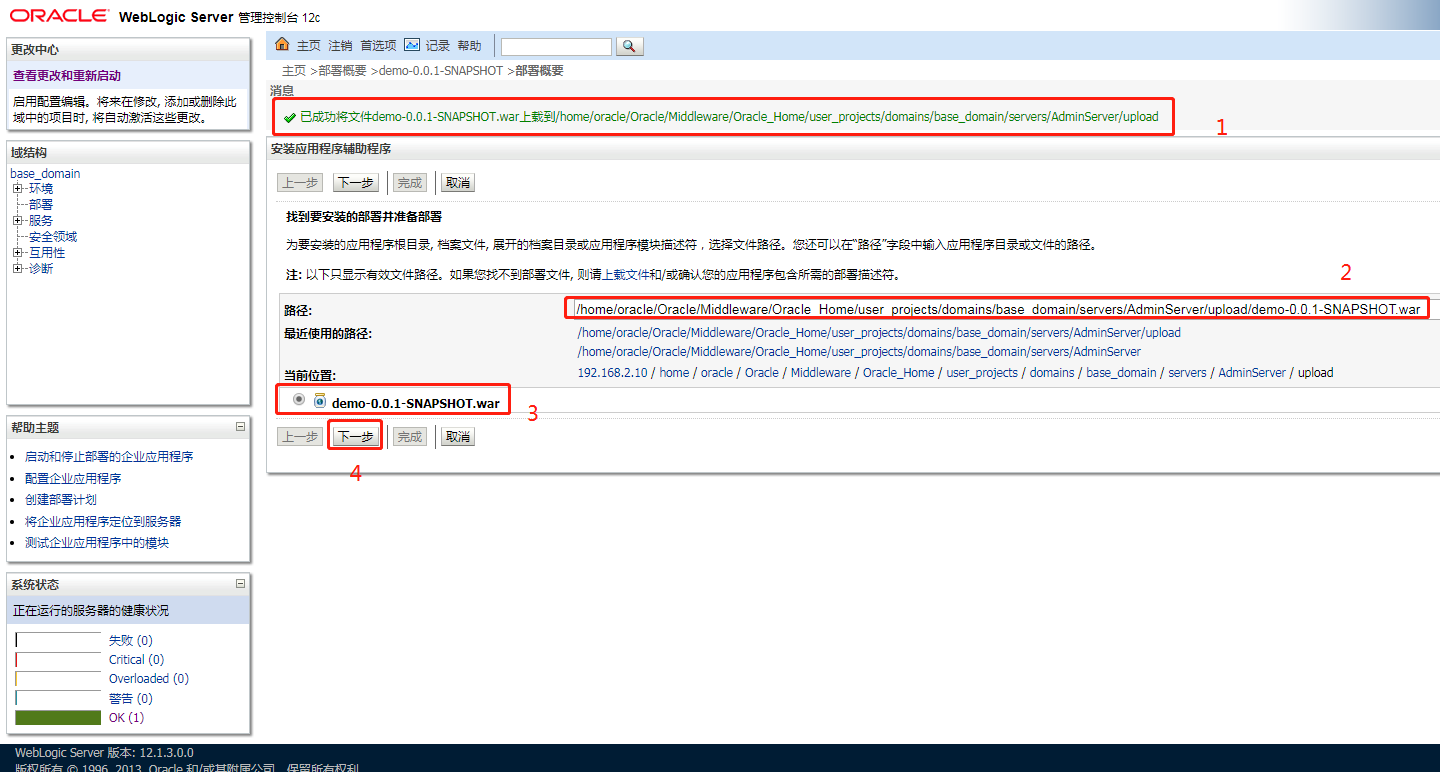Viewport: 1440px width, 772px height.
Task: Open 互用性 in the domain tree
Action: (47, 253)
